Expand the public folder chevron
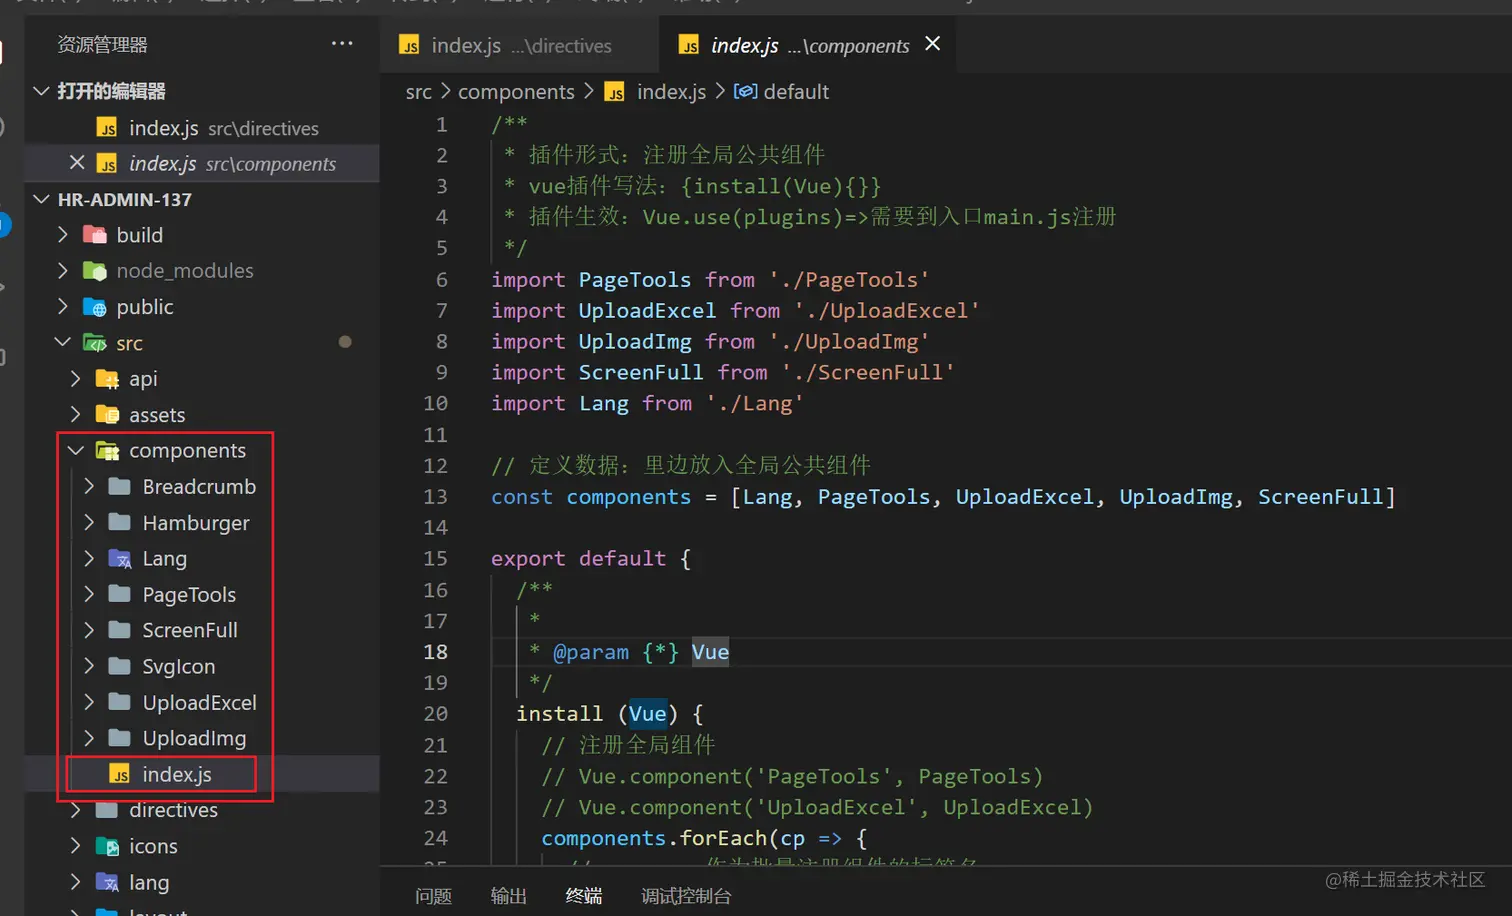1512x916 pixels. [x=63, y=307]
